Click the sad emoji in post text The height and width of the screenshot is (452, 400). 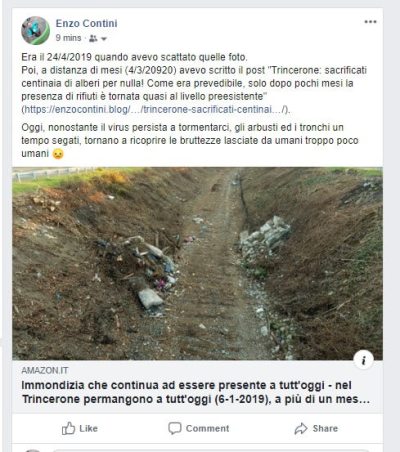point(58,154)
